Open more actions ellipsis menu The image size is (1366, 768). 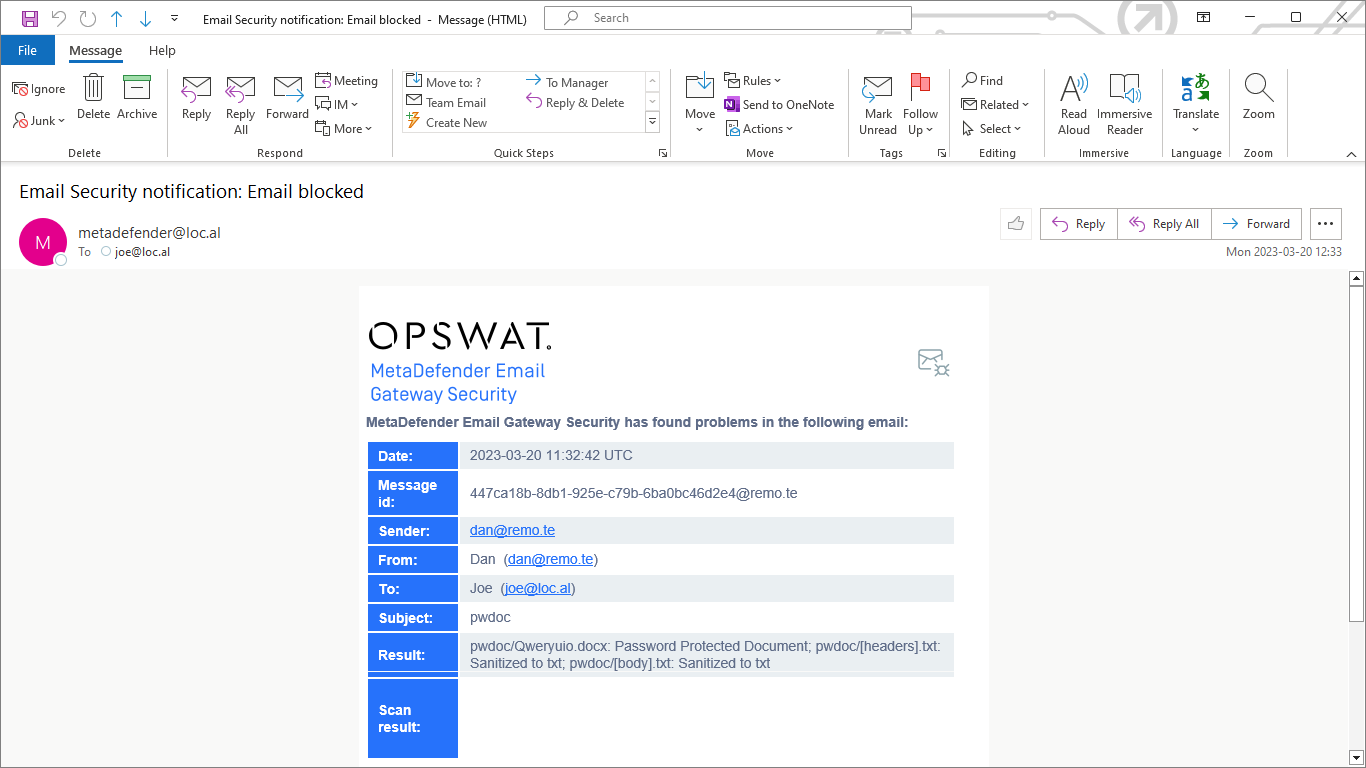click(x=1326, y=224)
